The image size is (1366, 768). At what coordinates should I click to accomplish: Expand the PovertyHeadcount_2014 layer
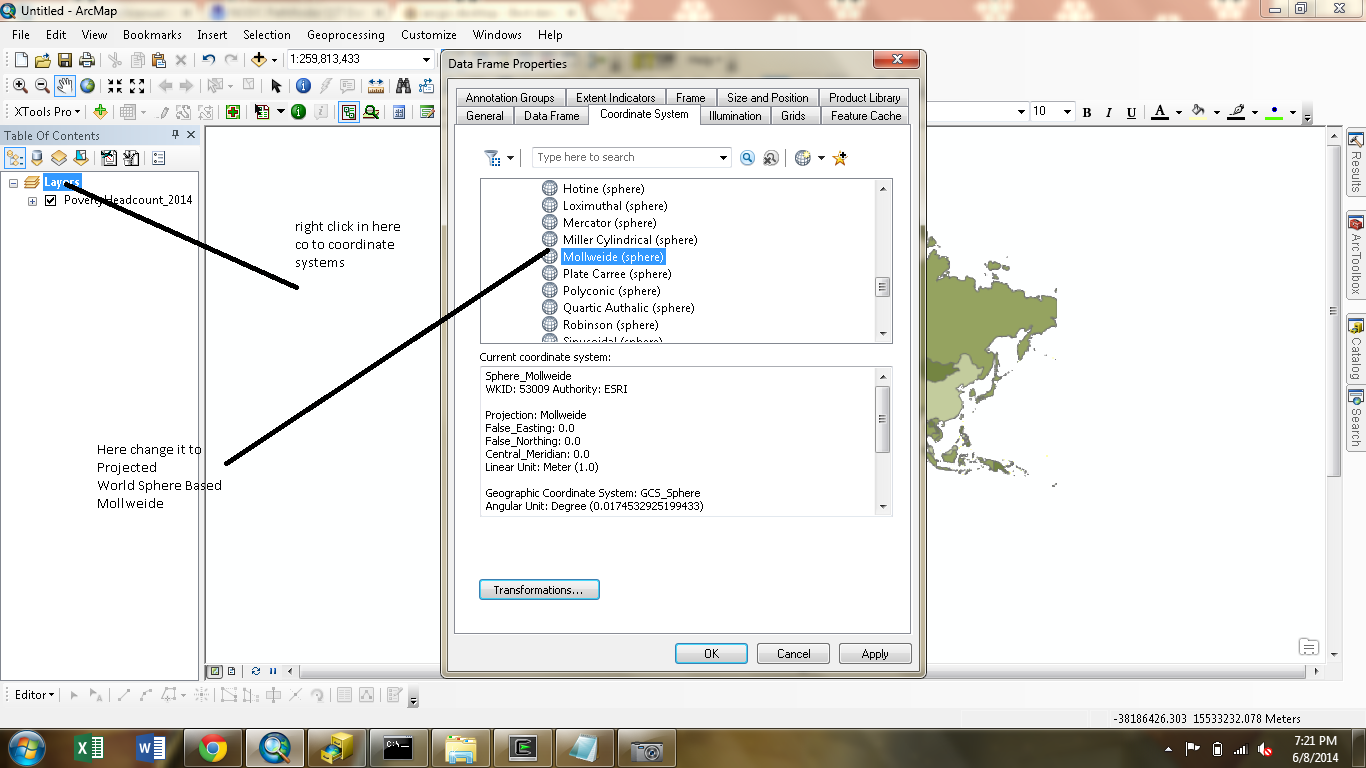(x=32, y=200)
